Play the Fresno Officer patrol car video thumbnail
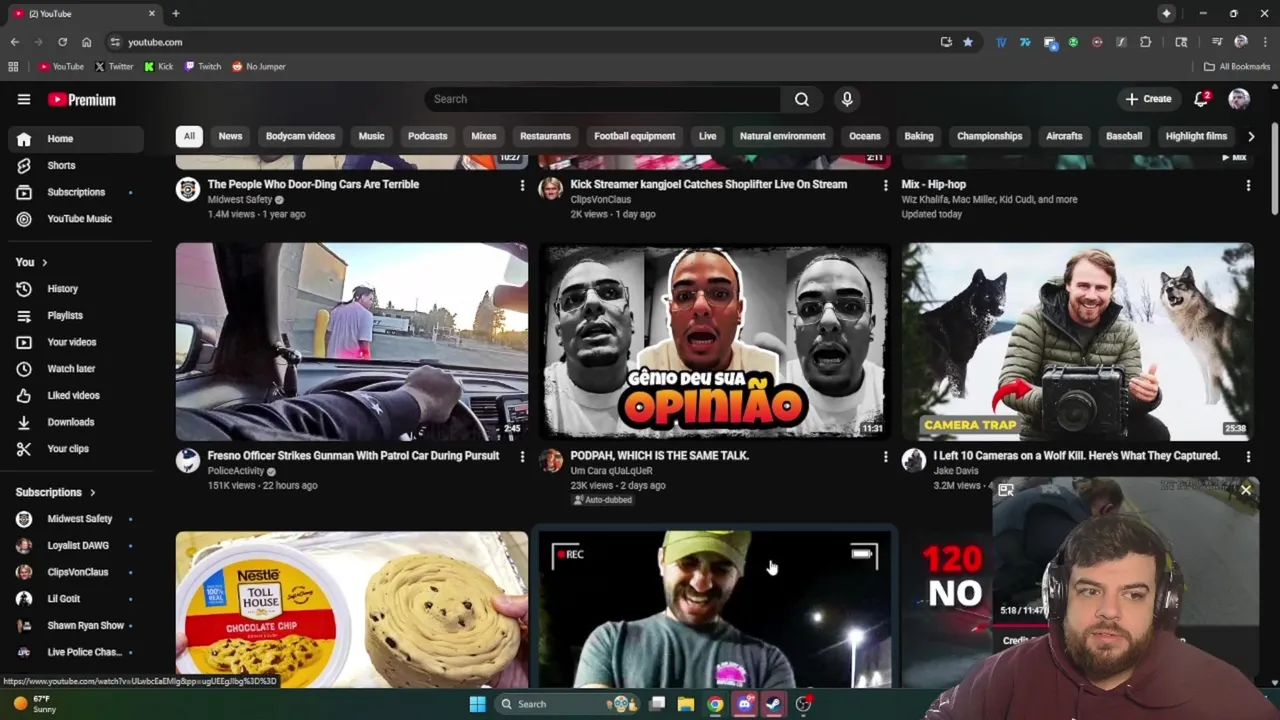The width and height of the screenshot is (1280, 720). (x=352, y=341)
